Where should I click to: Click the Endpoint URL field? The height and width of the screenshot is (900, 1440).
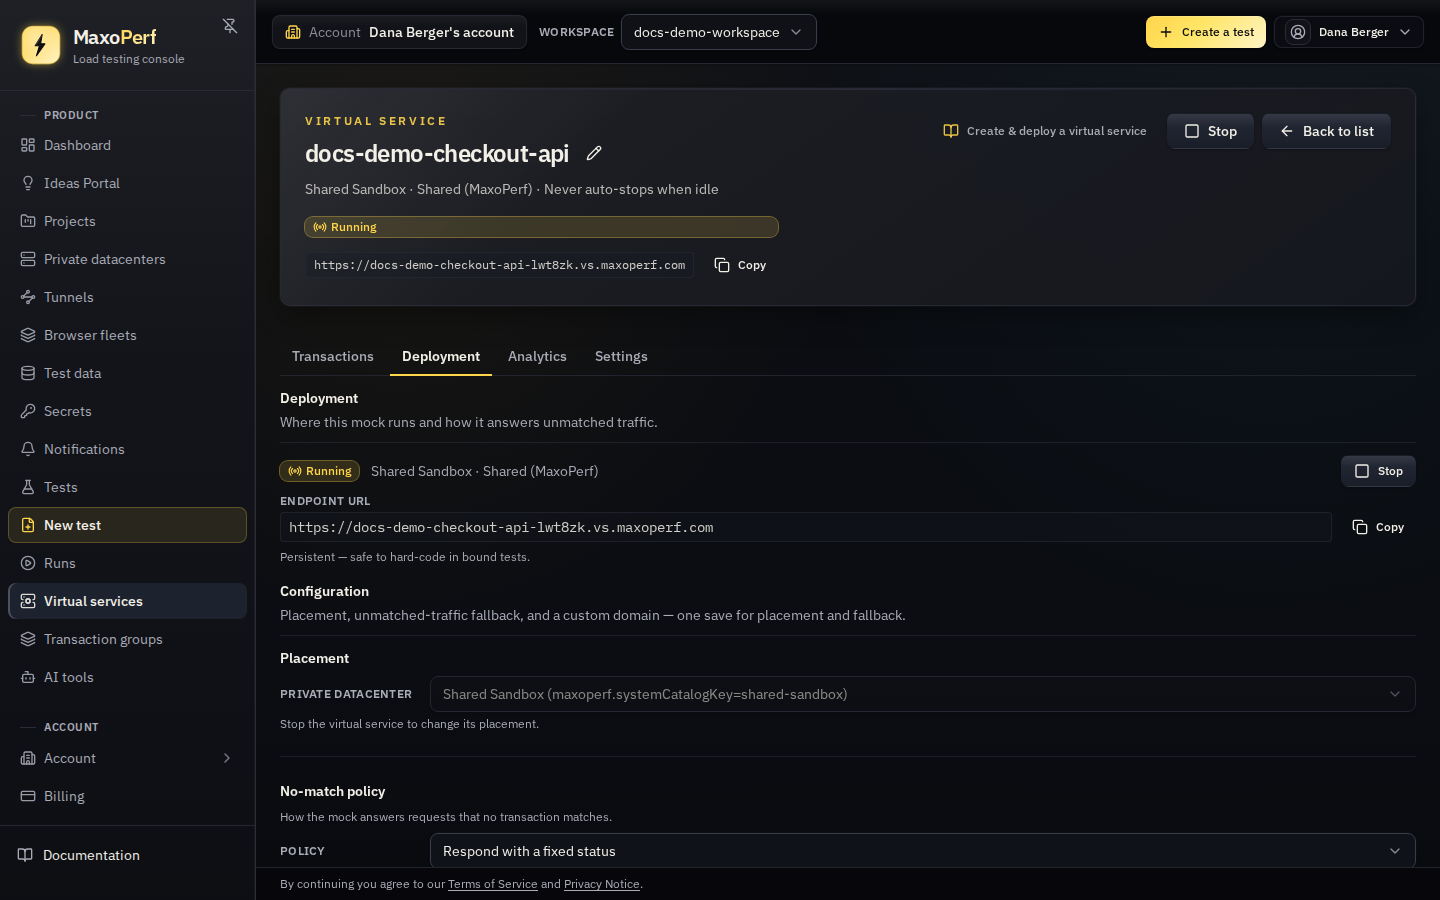click(x=806, y=527)
